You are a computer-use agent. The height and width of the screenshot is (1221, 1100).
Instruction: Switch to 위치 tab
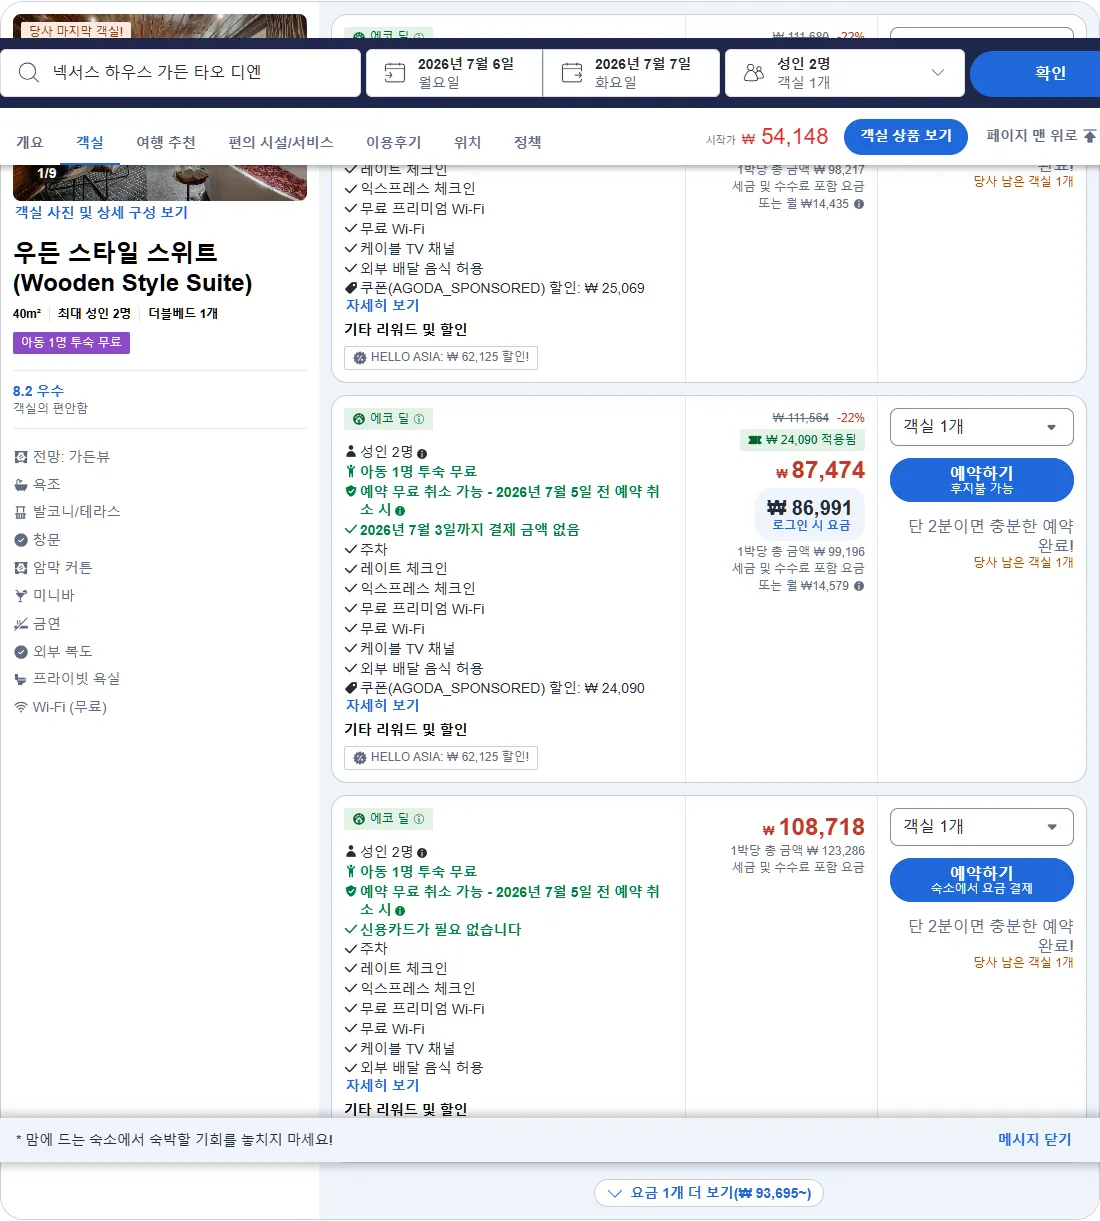(468, 142)
